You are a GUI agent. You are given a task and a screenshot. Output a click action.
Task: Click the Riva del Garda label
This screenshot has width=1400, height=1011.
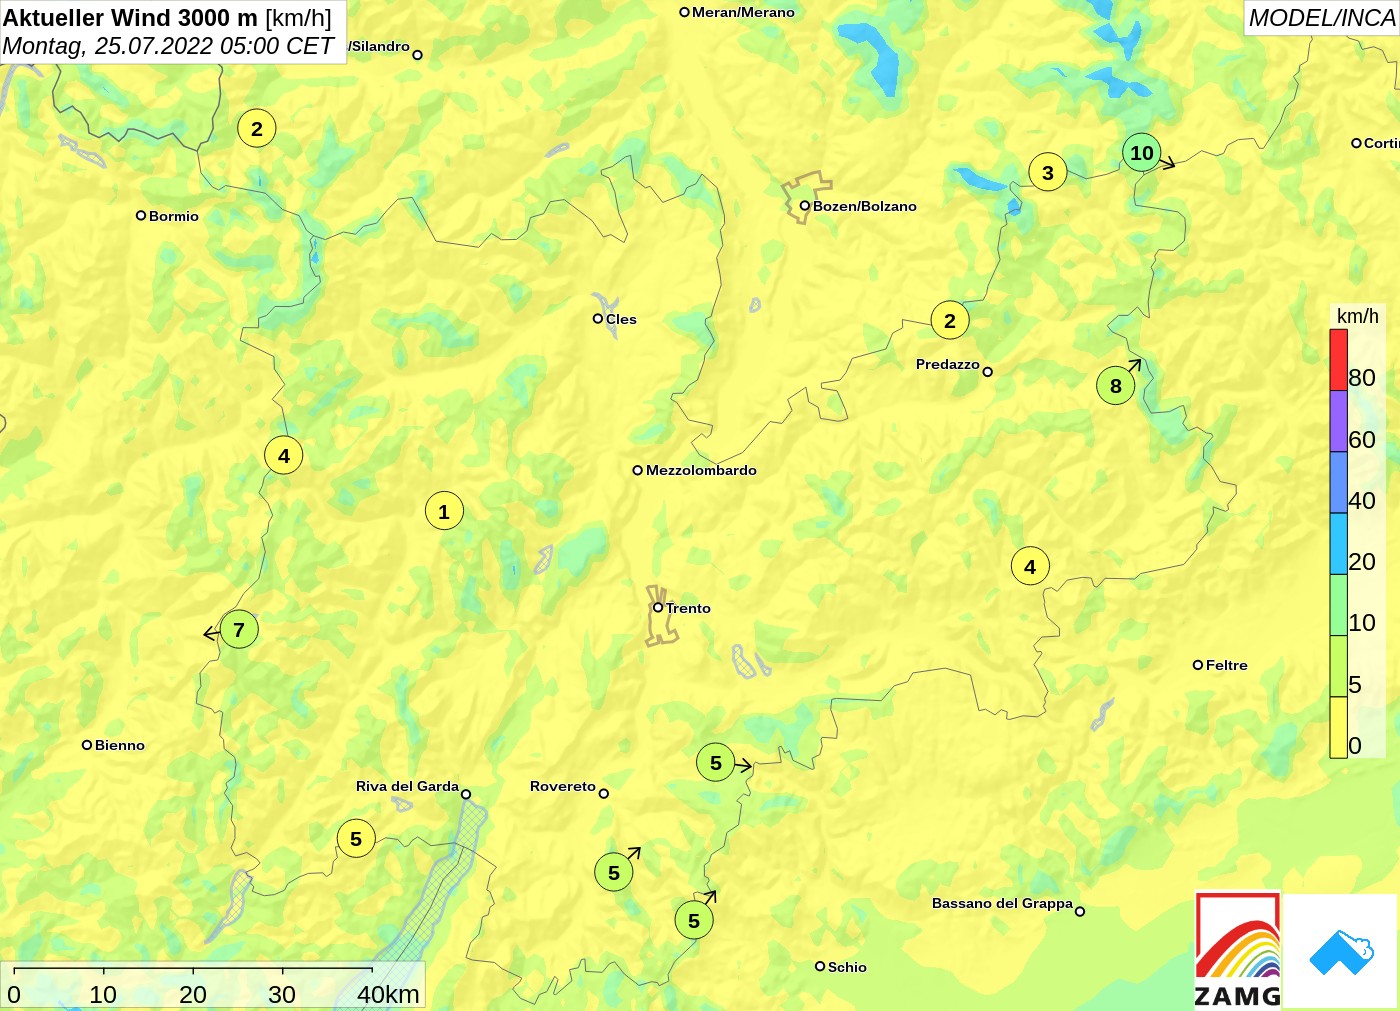[x=407, y=786]
